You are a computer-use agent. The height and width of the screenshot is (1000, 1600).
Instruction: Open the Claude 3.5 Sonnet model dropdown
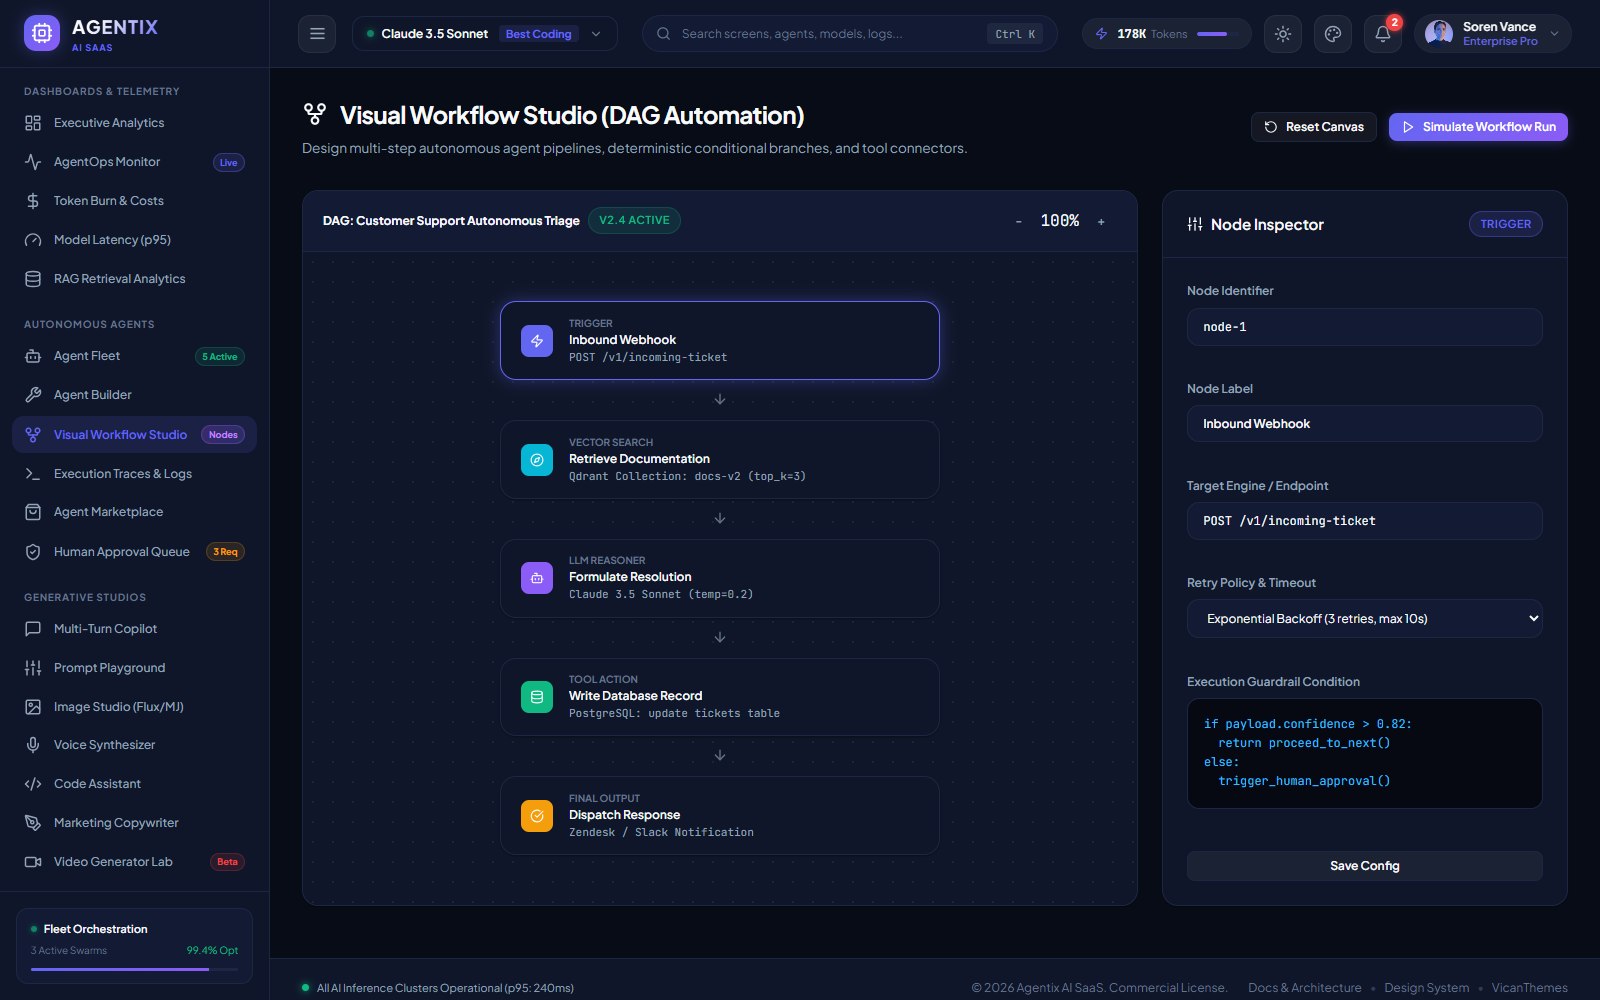(485, 34)
